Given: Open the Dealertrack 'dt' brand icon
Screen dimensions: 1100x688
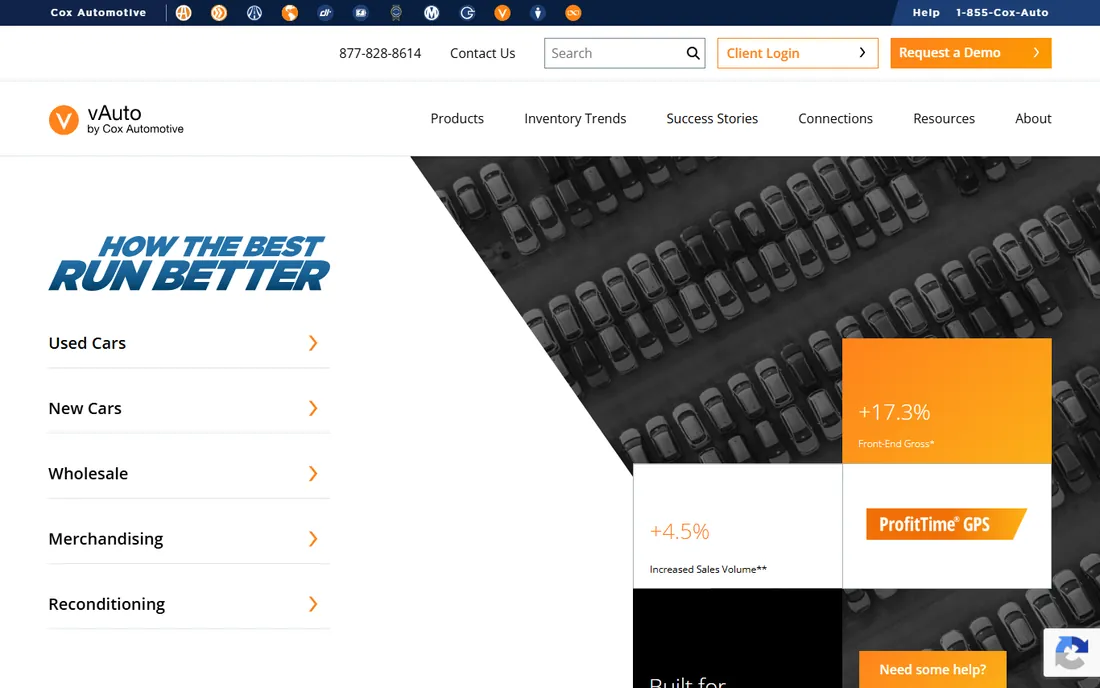Looking at the screenshot, I should (x=325, y=13).
